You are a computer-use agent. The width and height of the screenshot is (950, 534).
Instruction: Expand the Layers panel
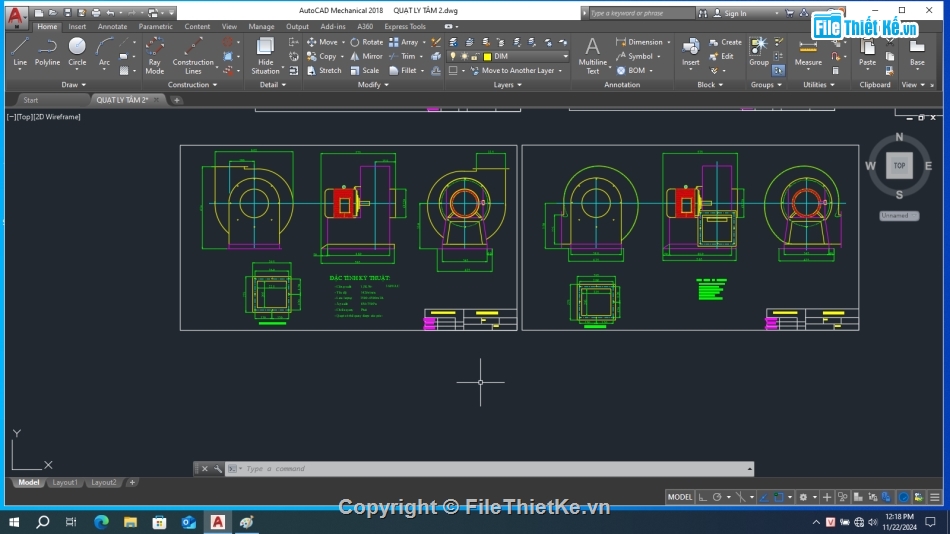[x=507, y=85]
